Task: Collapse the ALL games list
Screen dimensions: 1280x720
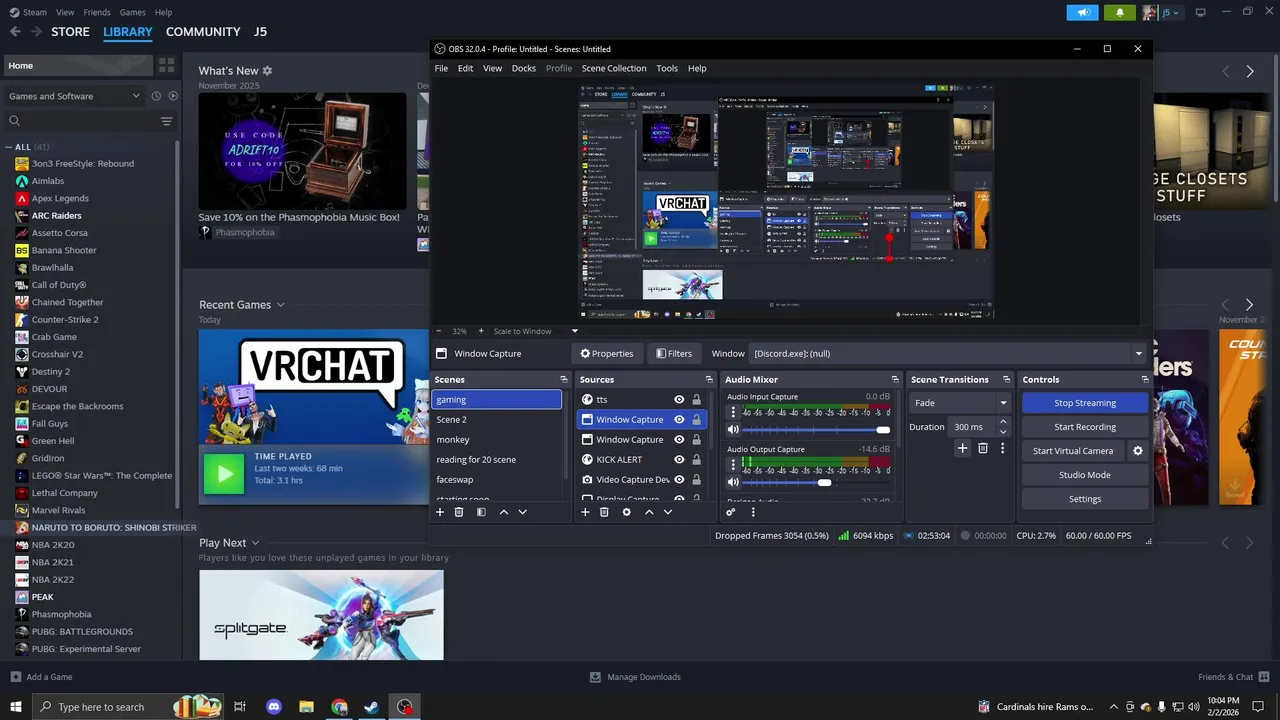Action: (9, 147)
